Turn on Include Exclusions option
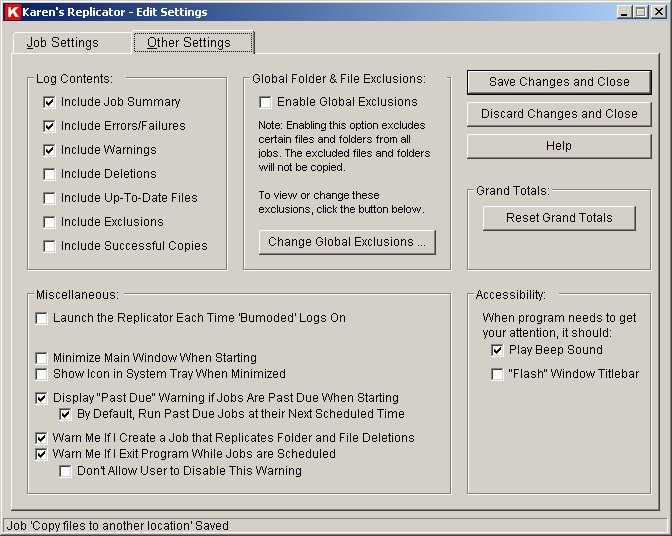Screen dimensions: 672x536 49,222
